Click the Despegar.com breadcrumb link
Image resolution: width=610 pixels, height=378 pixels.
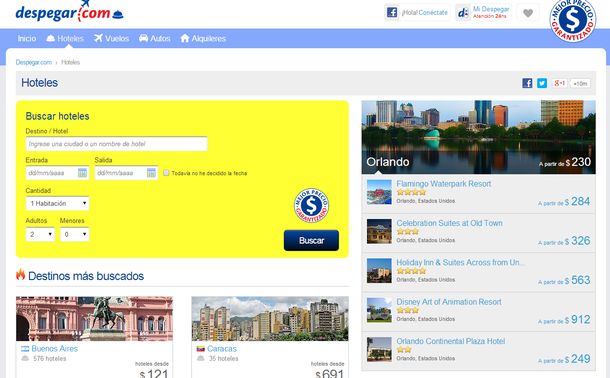33,62
